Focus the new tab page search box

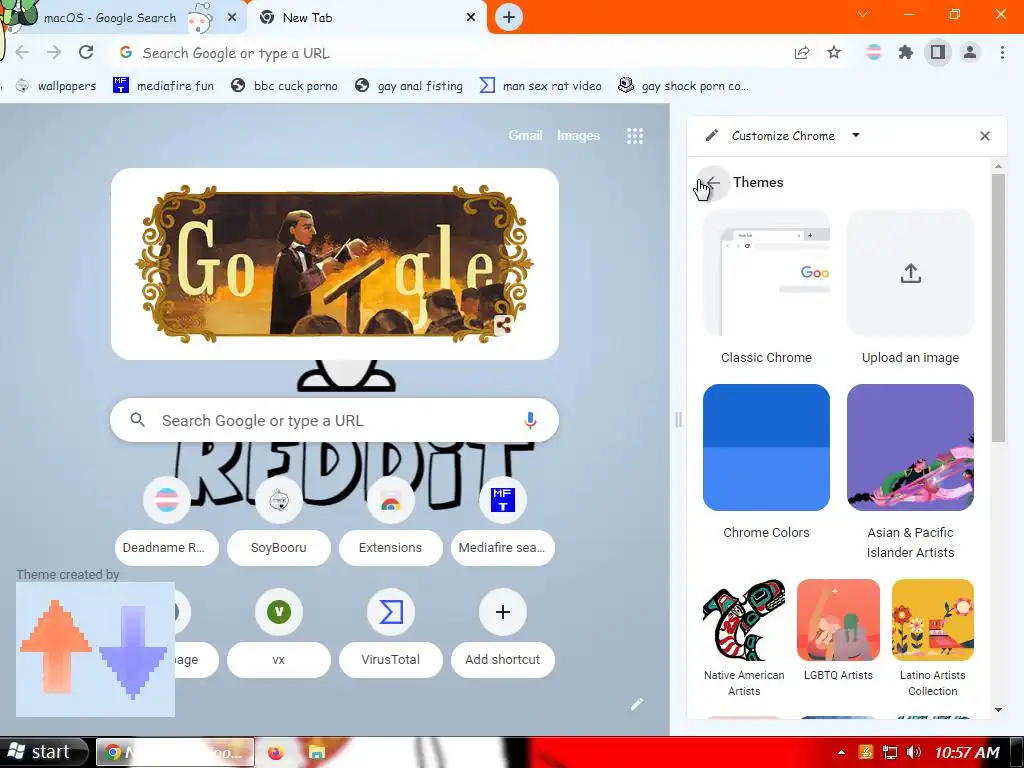pos(334,421)
